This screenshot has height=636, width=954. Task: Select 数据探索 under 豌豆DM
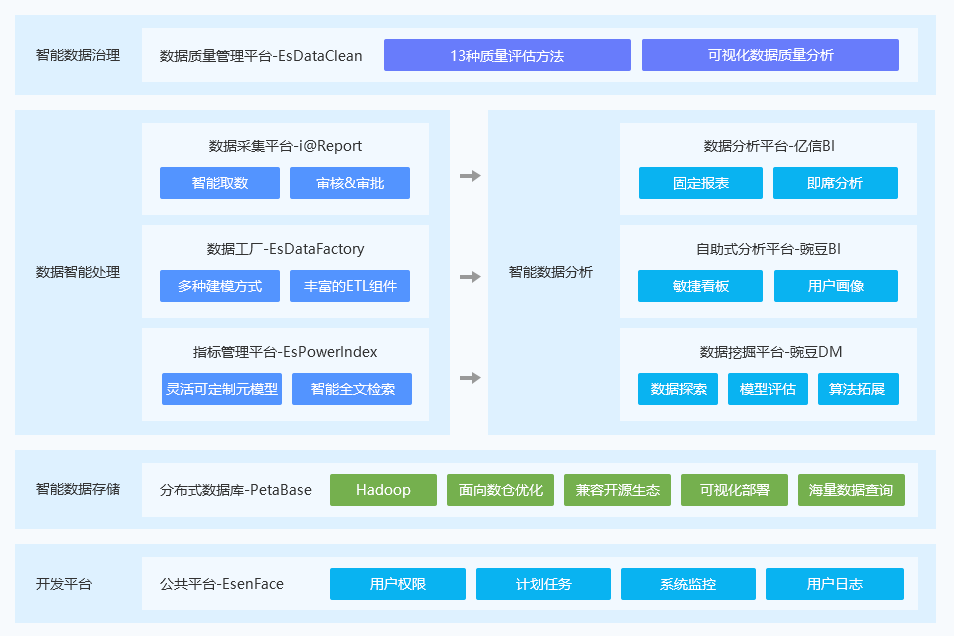click(679, 389)
